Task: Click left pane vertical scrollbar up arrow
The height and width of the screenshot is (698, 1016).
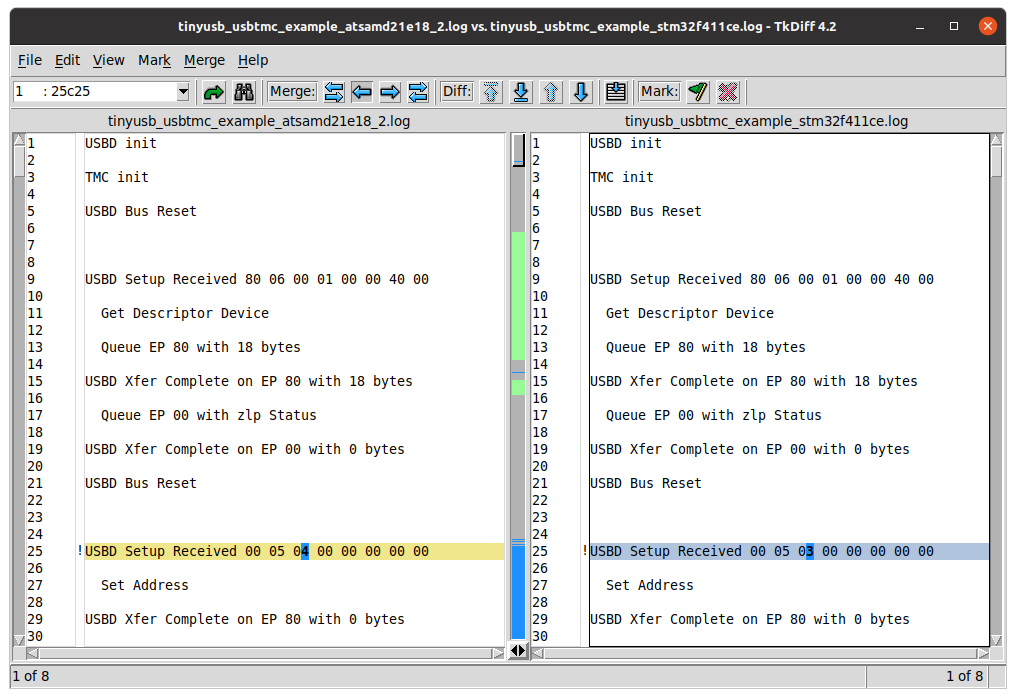Action: pyautogui.click(x=19, y=139)
